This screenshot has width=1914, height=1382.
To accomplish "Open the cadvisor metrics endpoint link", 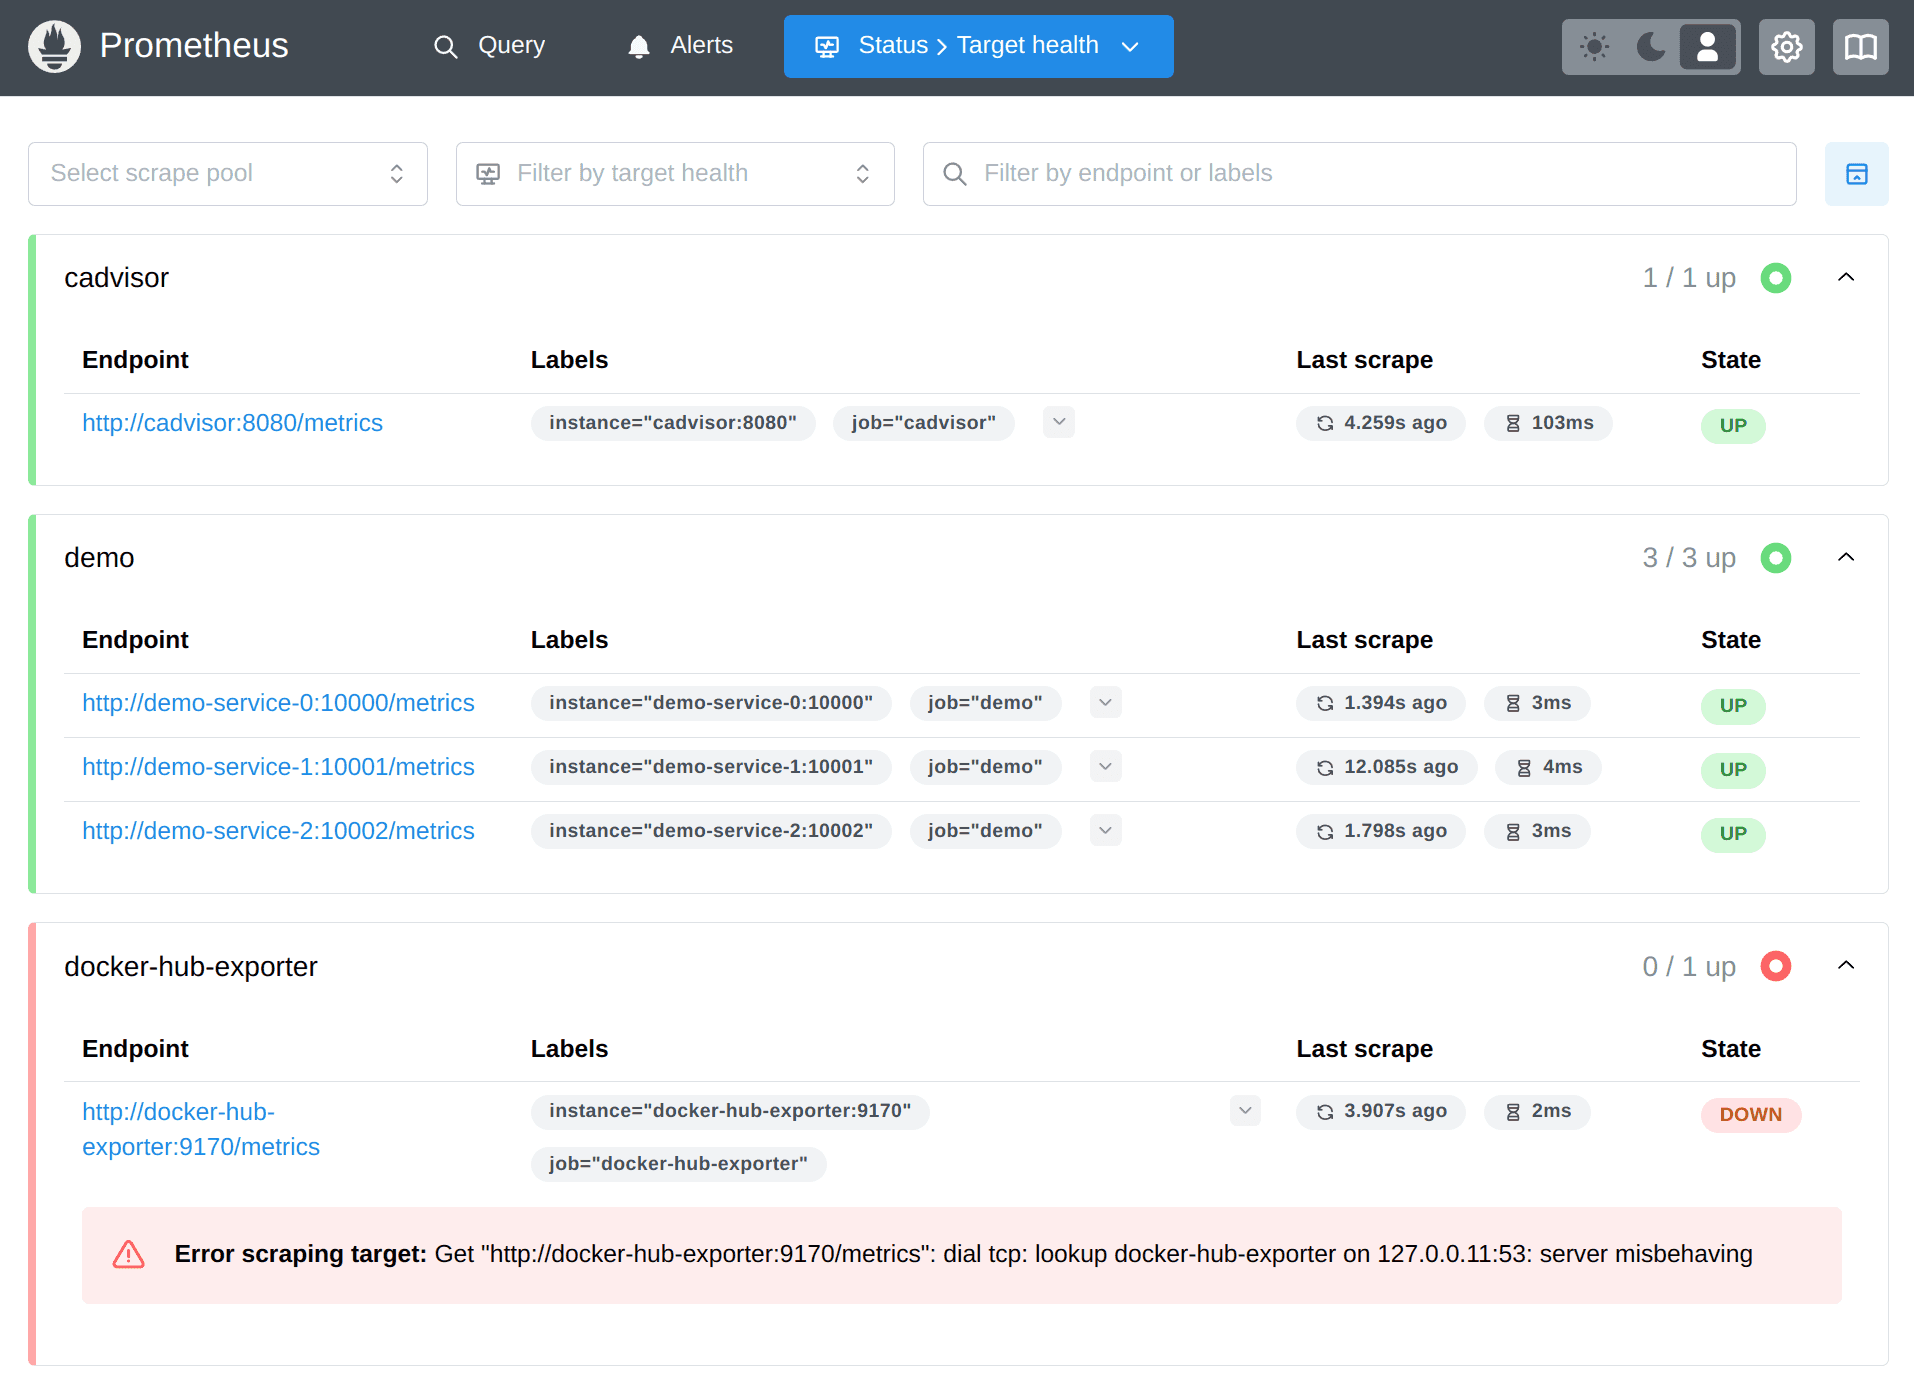I will 232,422.
